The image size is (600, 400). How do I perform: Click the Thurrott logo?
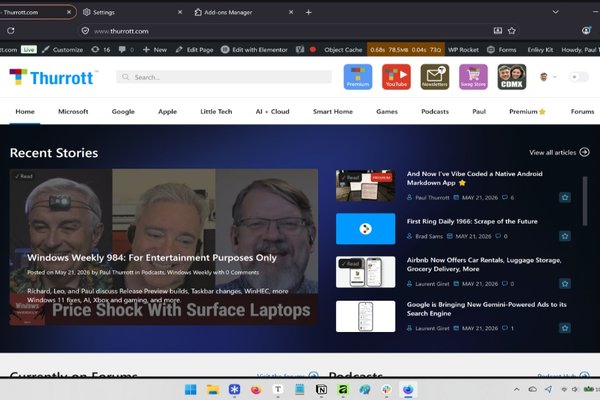[54, 77]
